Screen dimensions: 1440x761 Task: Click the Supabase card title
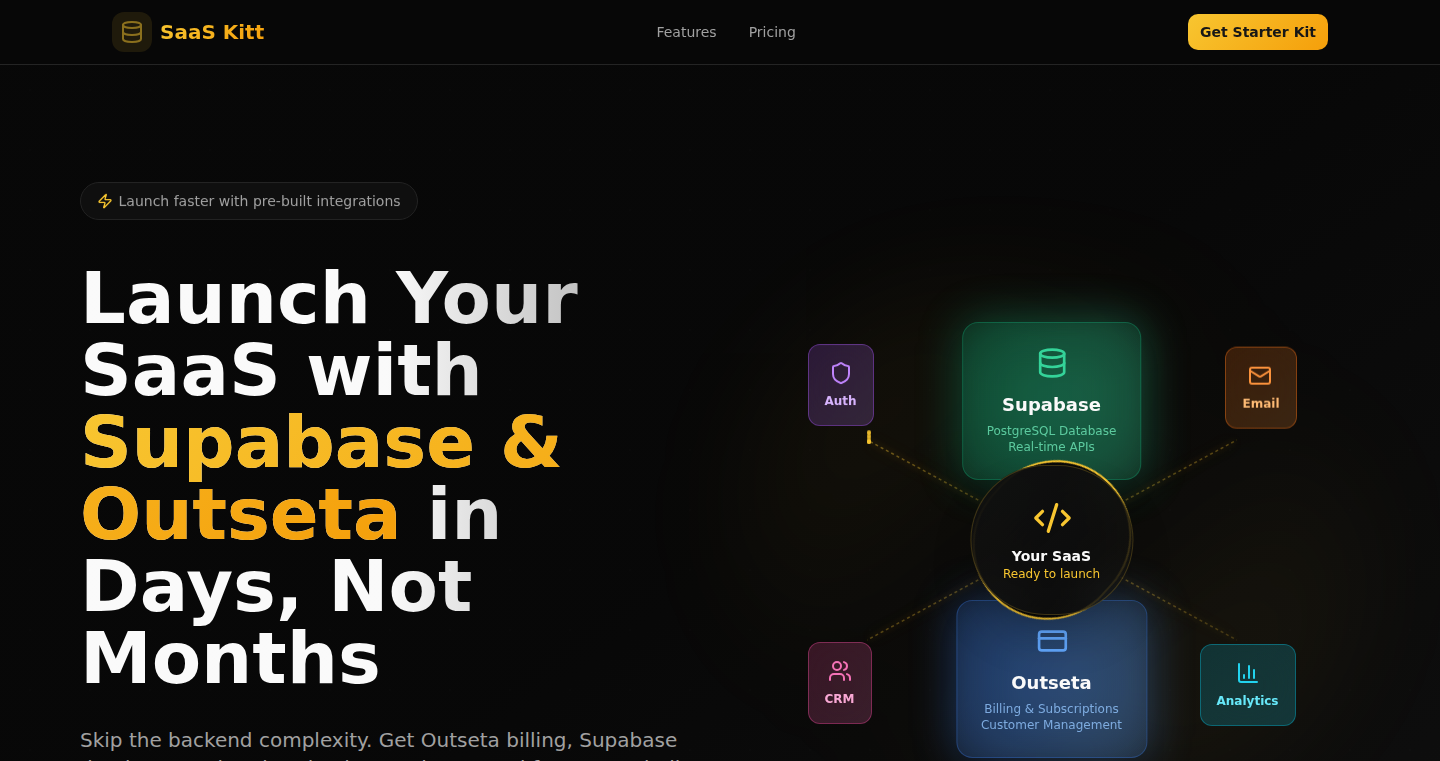pyautogui.click(x=1051, y=405)
